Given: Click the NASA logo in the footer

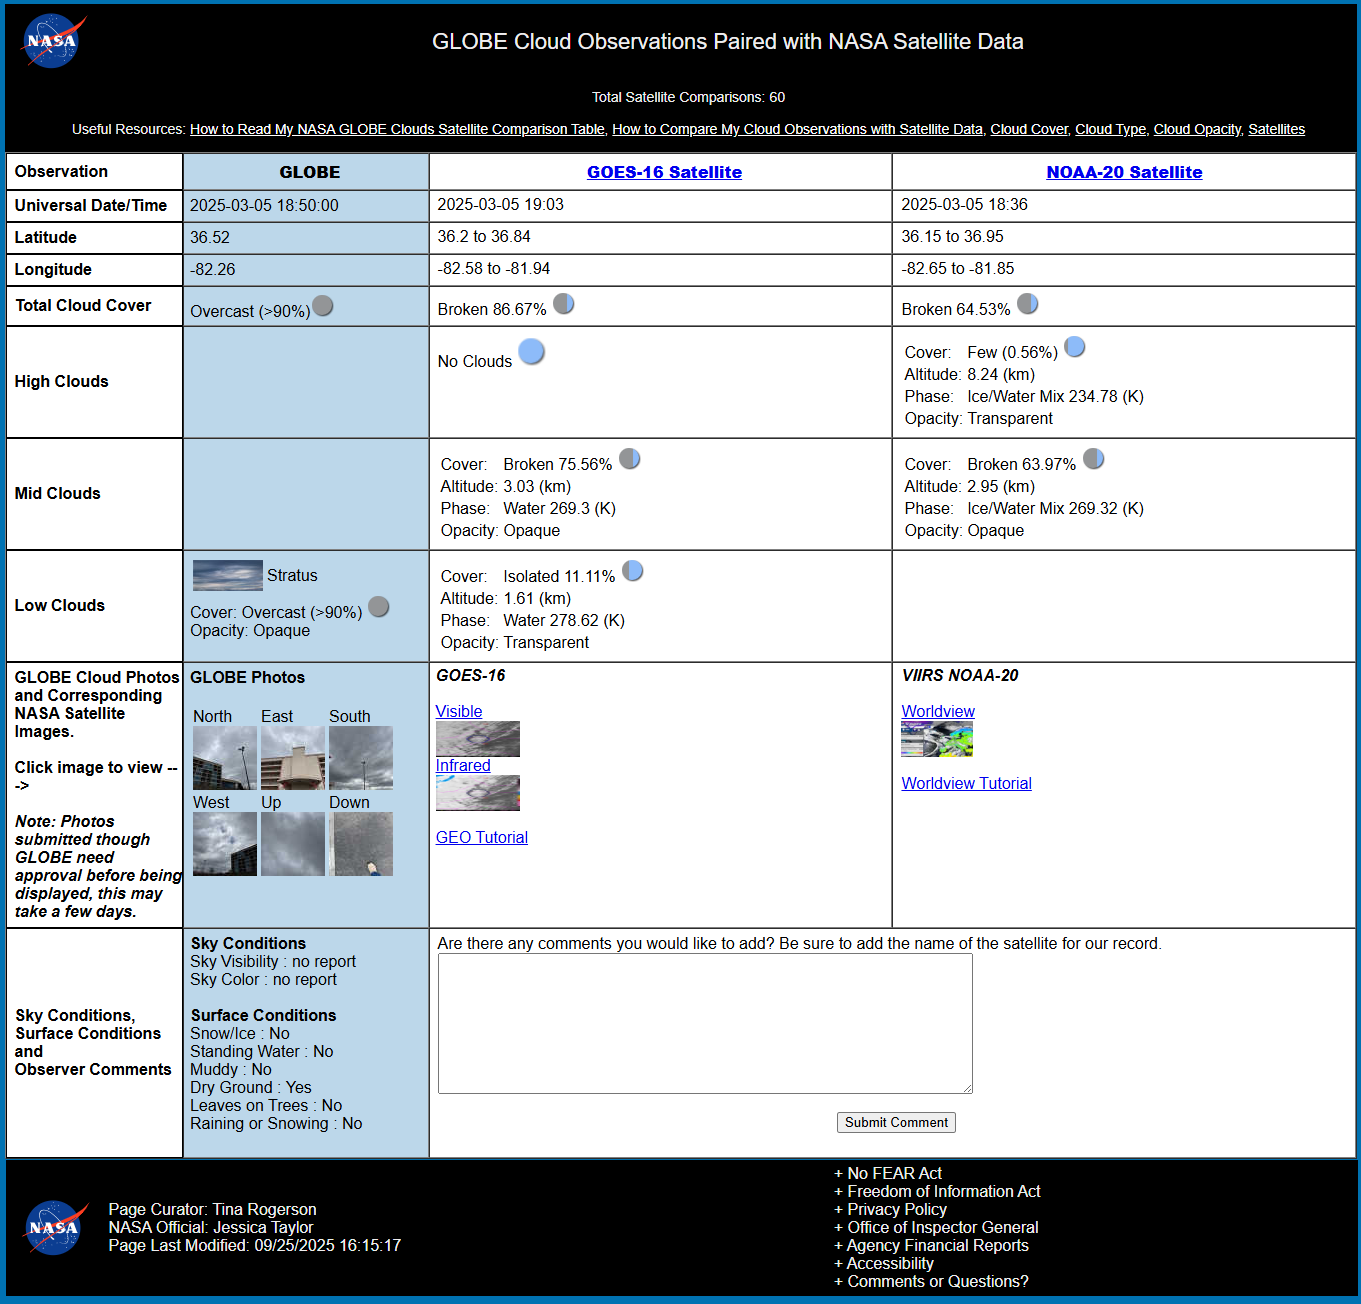Looking at the screenshot, I should pyautogui.click(x=54, y=1227).
